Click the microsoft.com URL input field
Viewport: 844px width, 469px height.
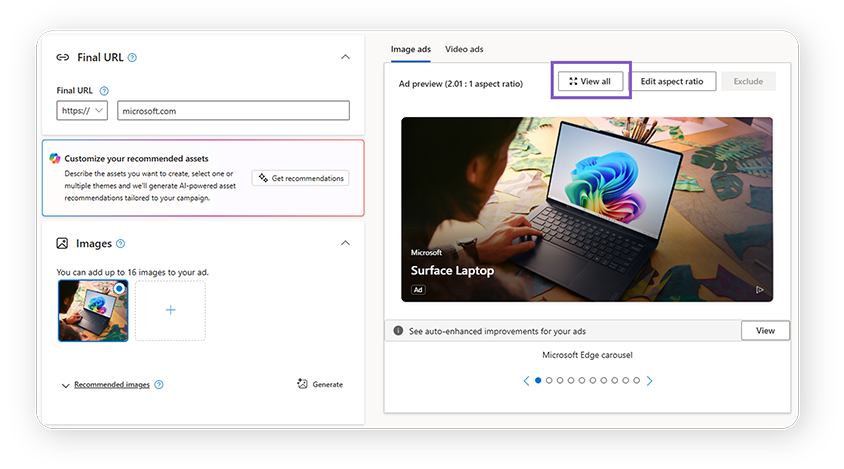233,111
